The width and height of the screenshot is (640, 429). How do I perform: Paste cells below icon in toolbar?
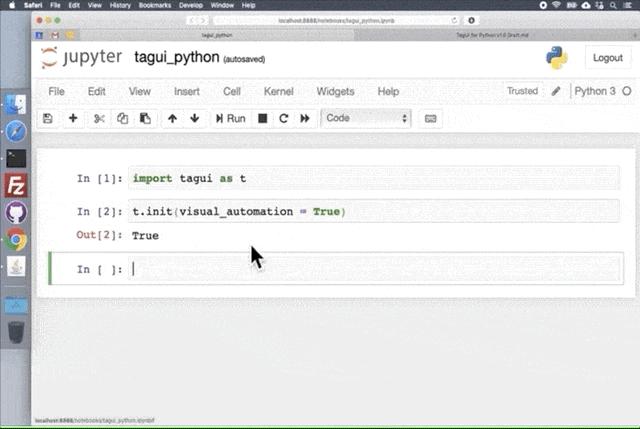145,118
